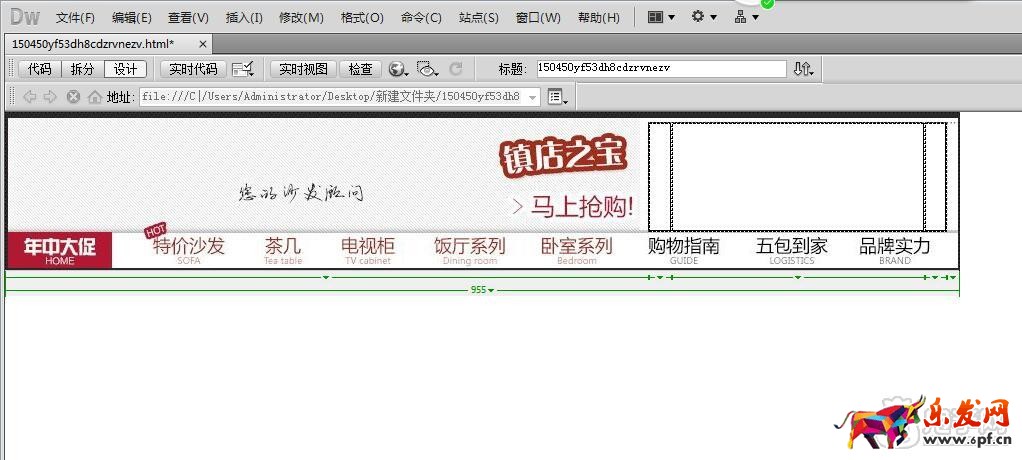This screenshot has height=460, width=1022.
Task: Click the stop loading icon in address bar
Action: click(x=73, y=97)
